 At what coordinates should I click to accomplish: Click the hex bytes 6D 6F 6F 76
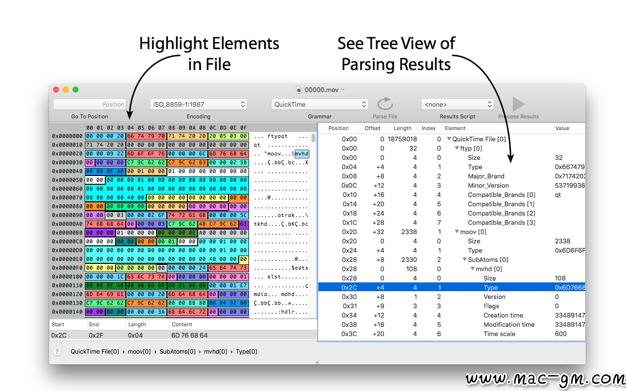[x=146, y=153]
